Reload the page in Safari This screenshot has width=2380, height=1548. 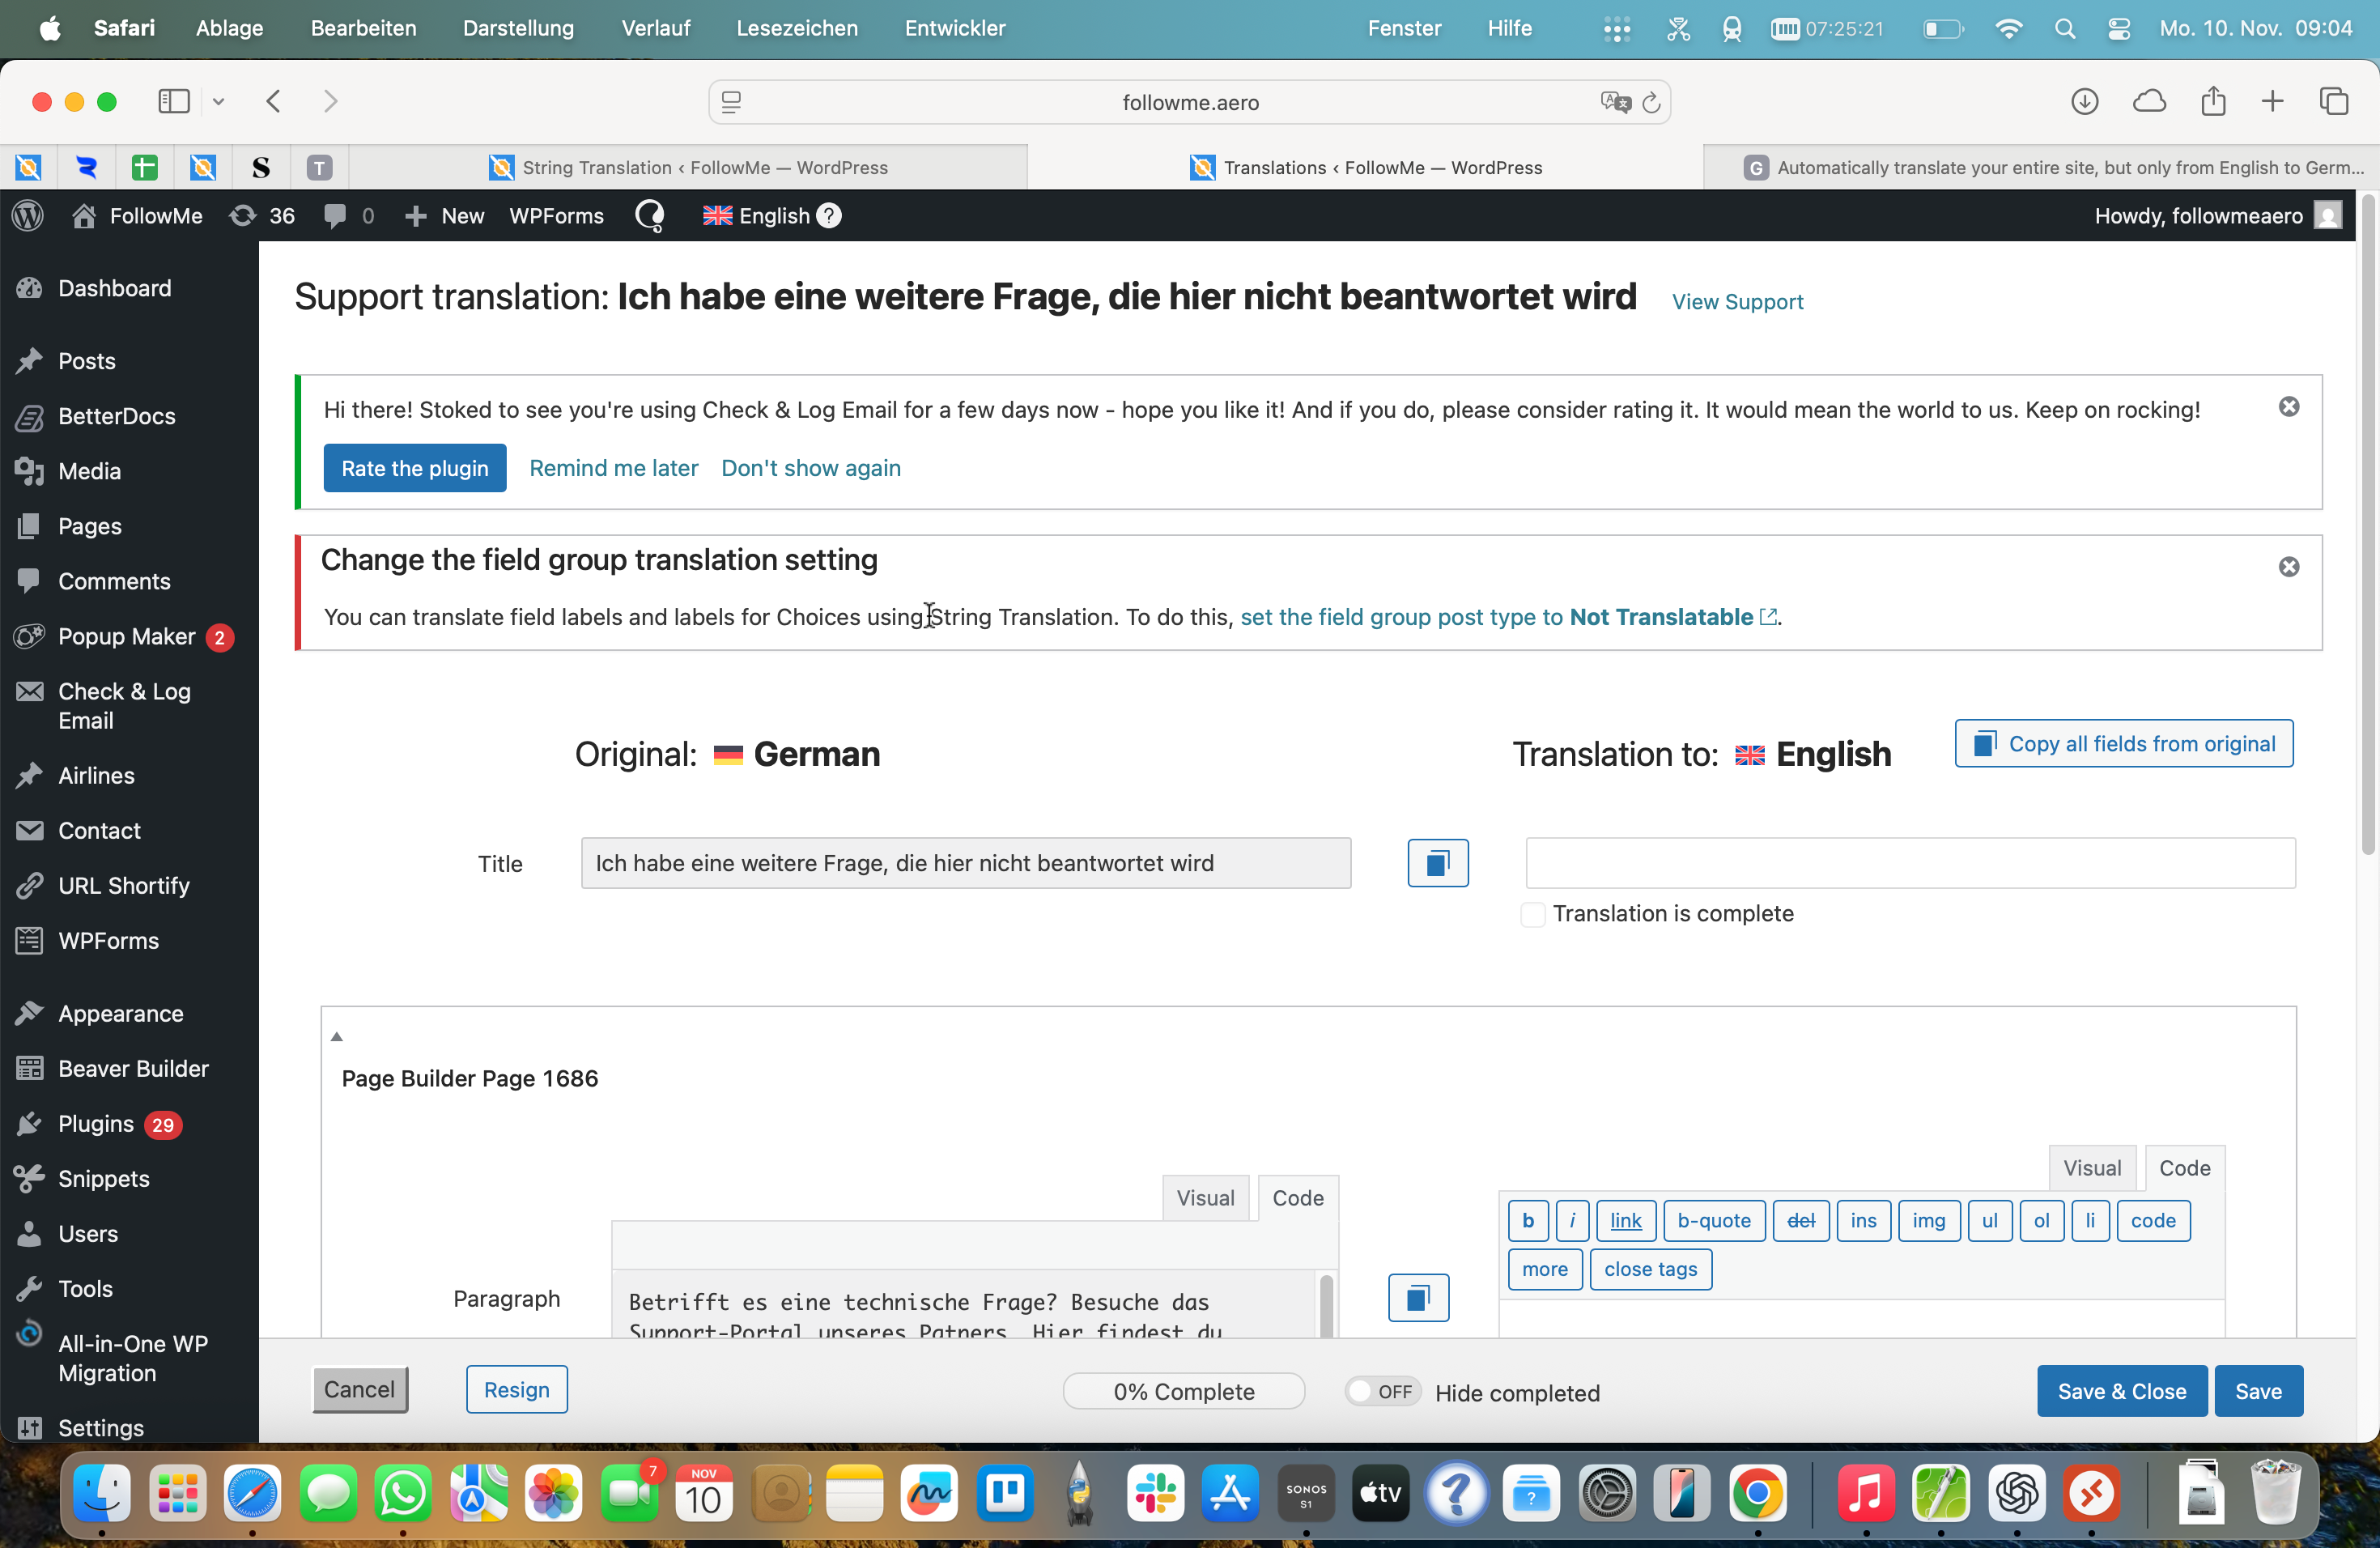point(1651,102)
